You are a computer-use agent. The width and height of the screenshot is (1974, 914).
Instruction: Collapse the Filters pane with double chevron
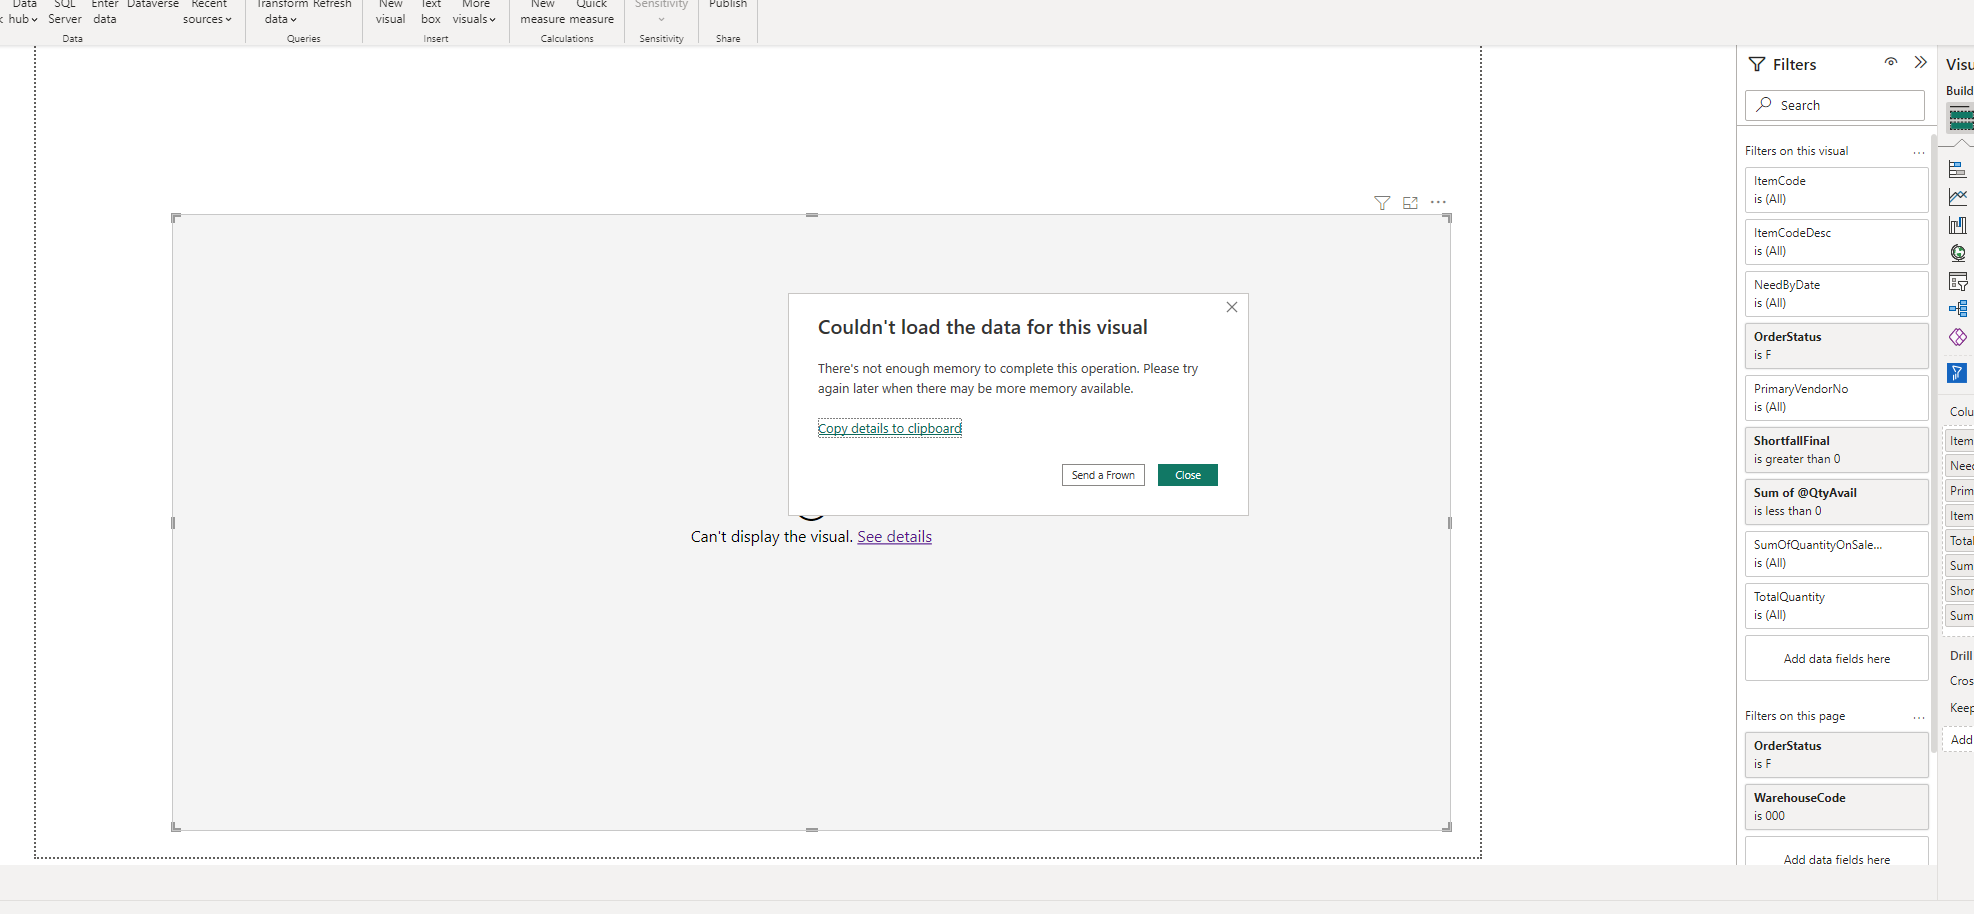pyautogui.click(x=1920, y=62)
